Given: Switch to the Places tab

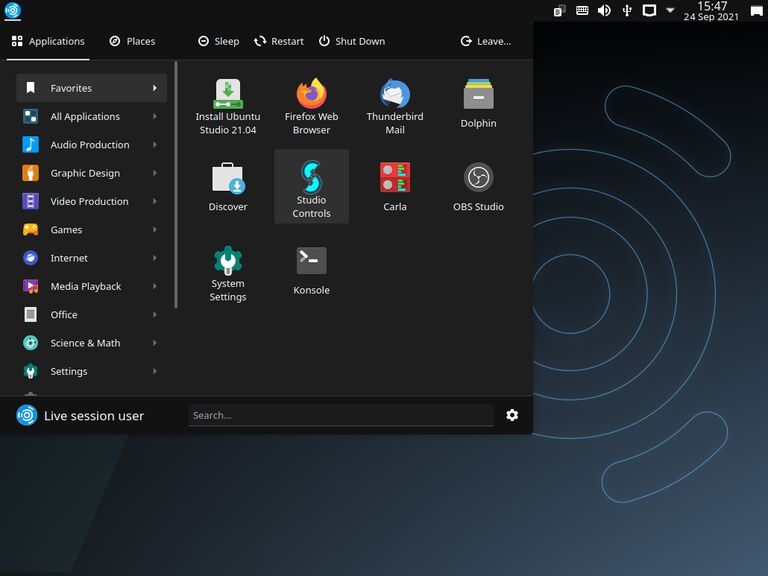Looking at the screenshot, I should tap(132, 42).
